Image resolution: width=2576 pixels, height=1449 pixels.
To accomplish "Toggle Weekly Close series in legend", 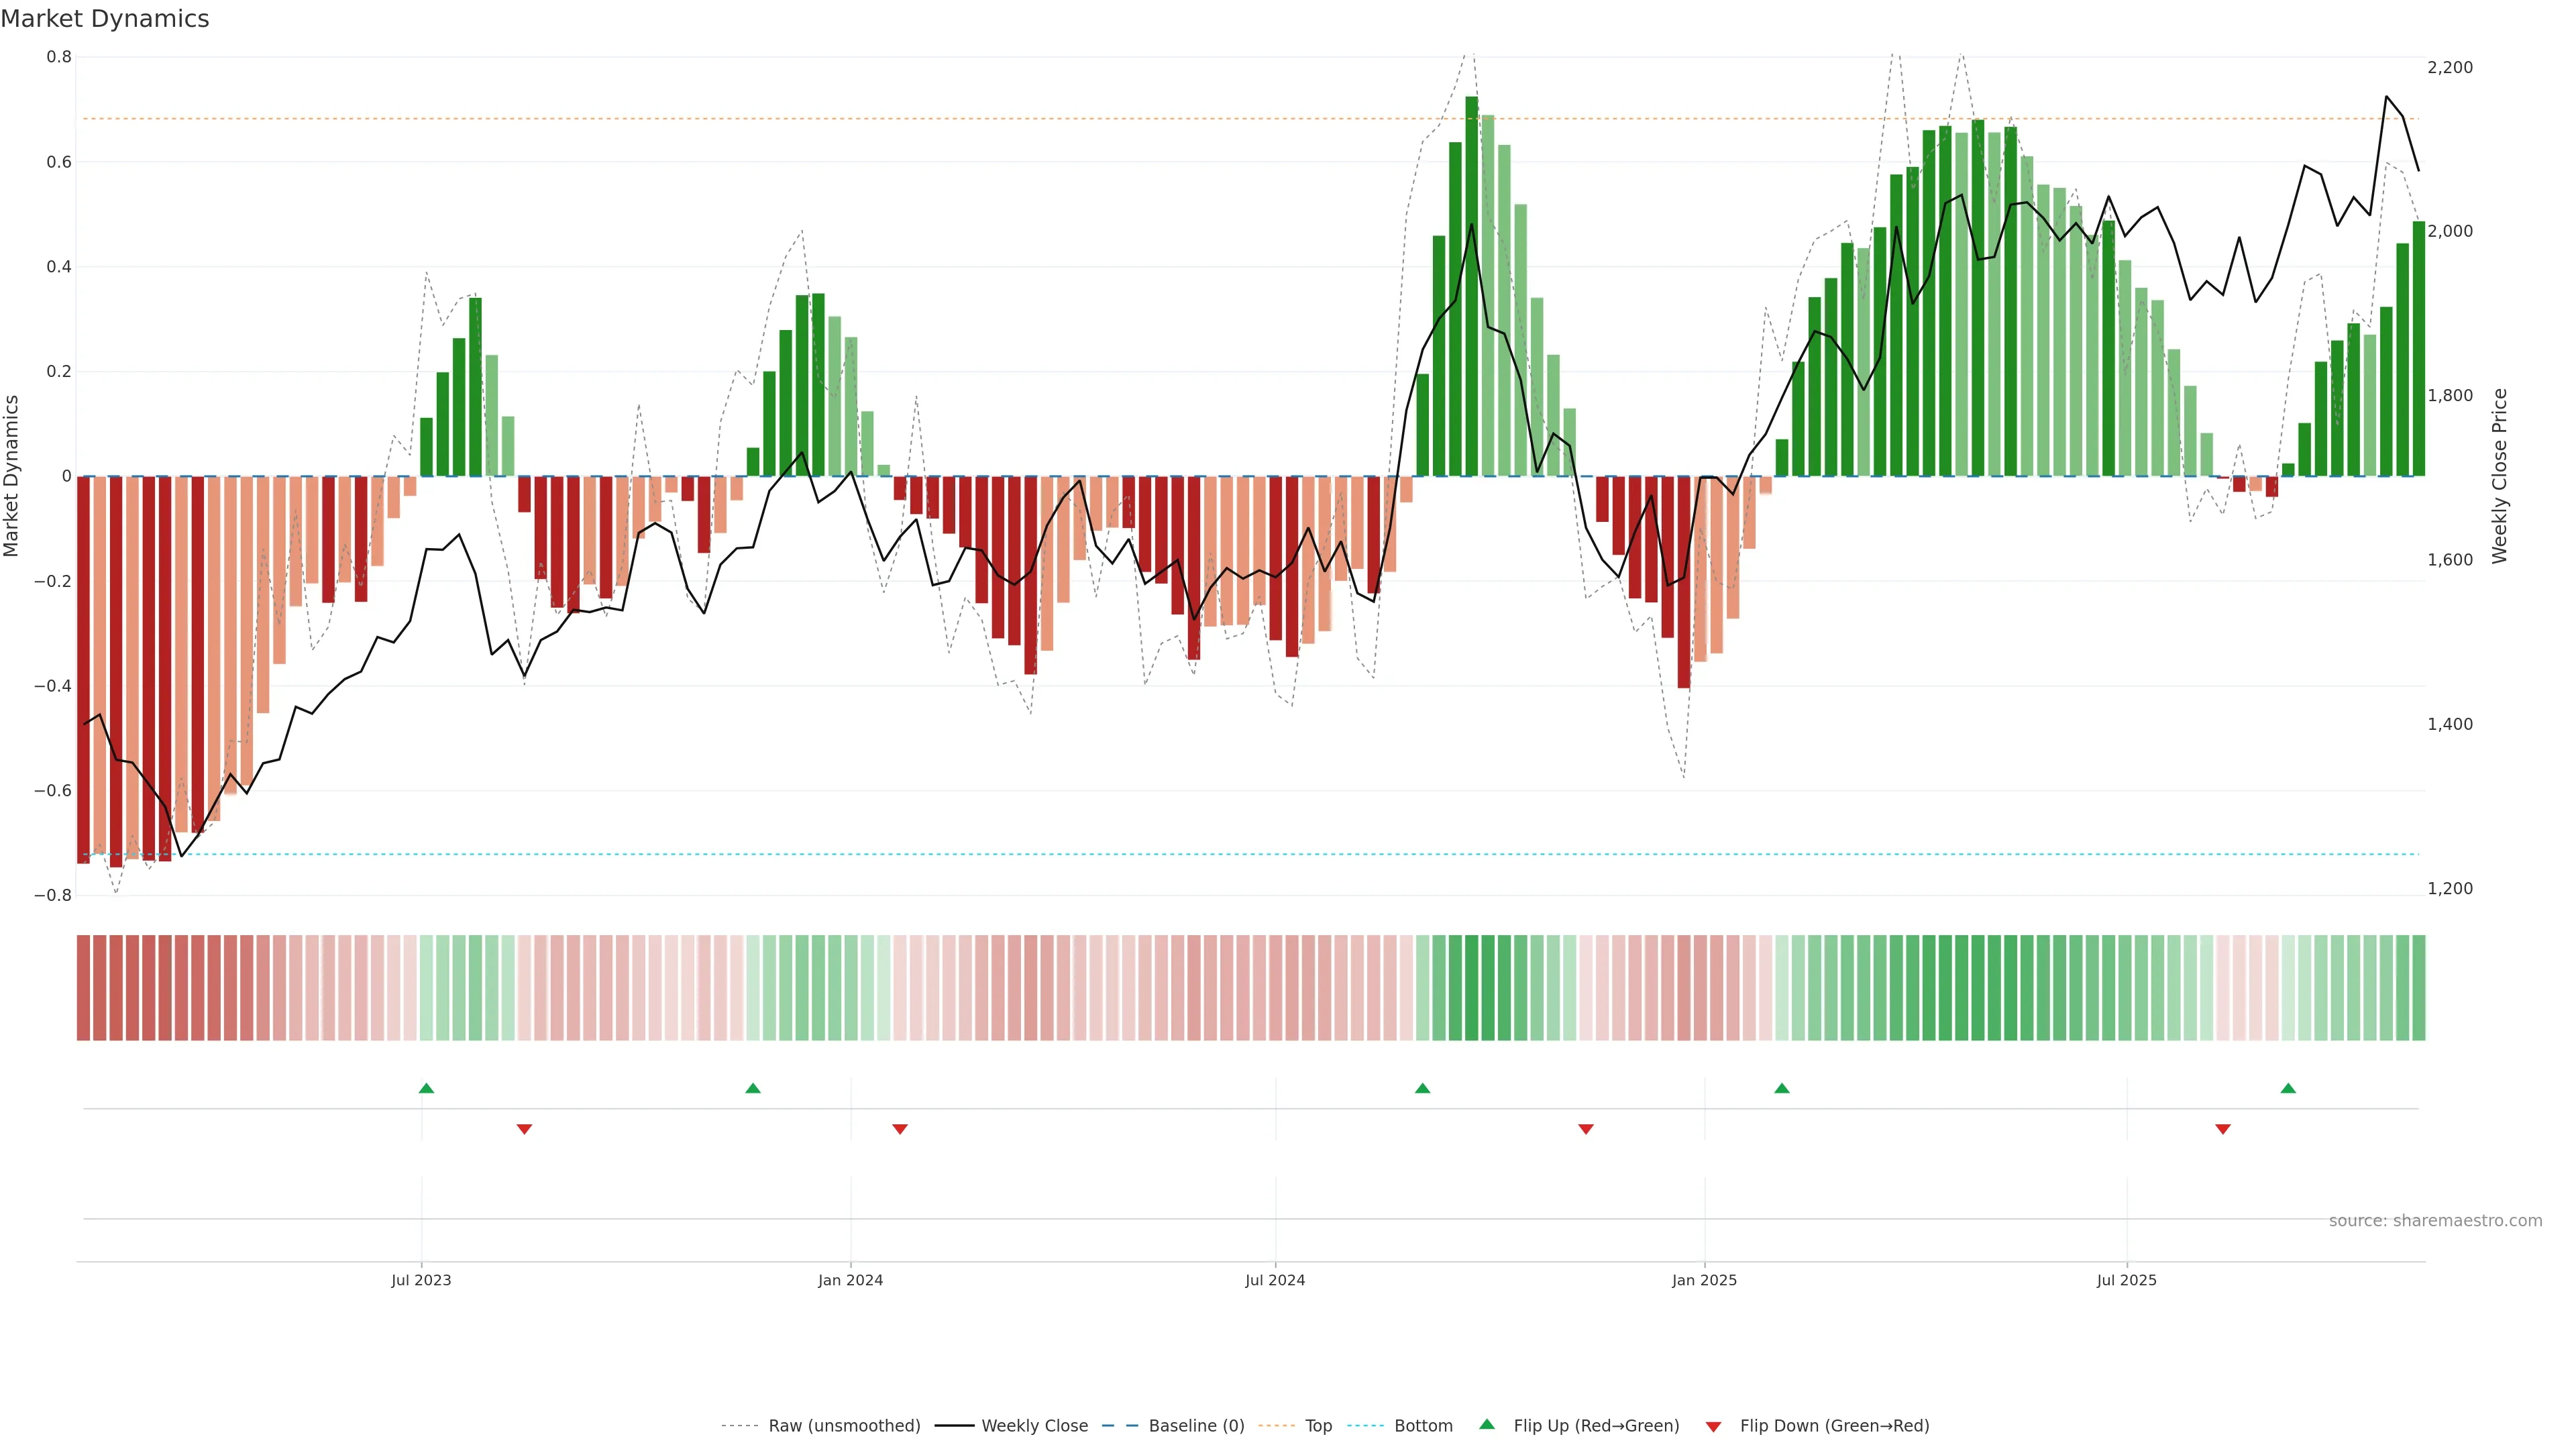I will pos(1034,1425).
